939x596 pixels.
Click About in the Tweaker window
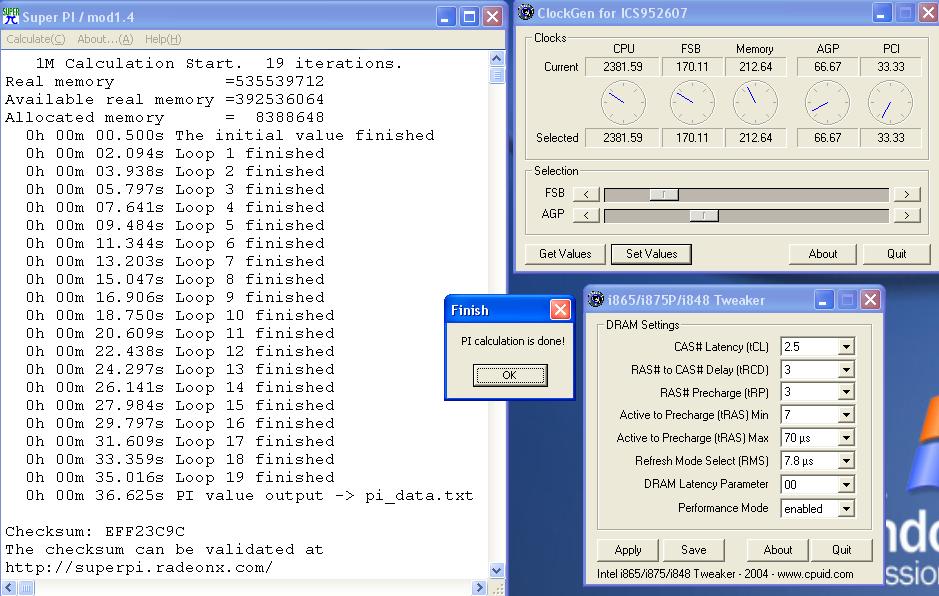[x=777, y=550]
